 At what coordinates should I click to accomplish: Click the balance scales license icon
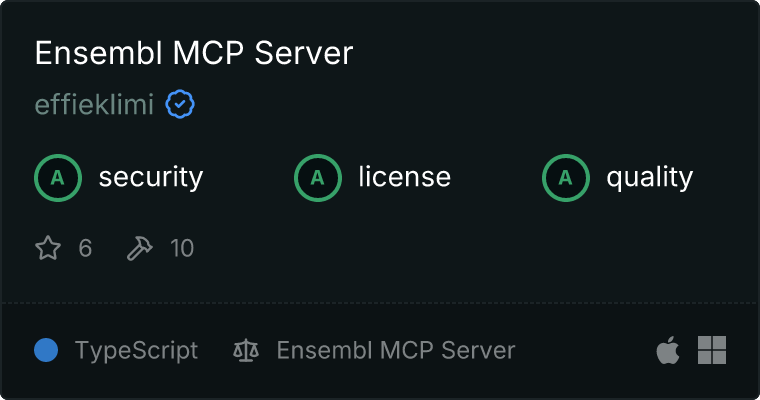(x=246, y=350)
